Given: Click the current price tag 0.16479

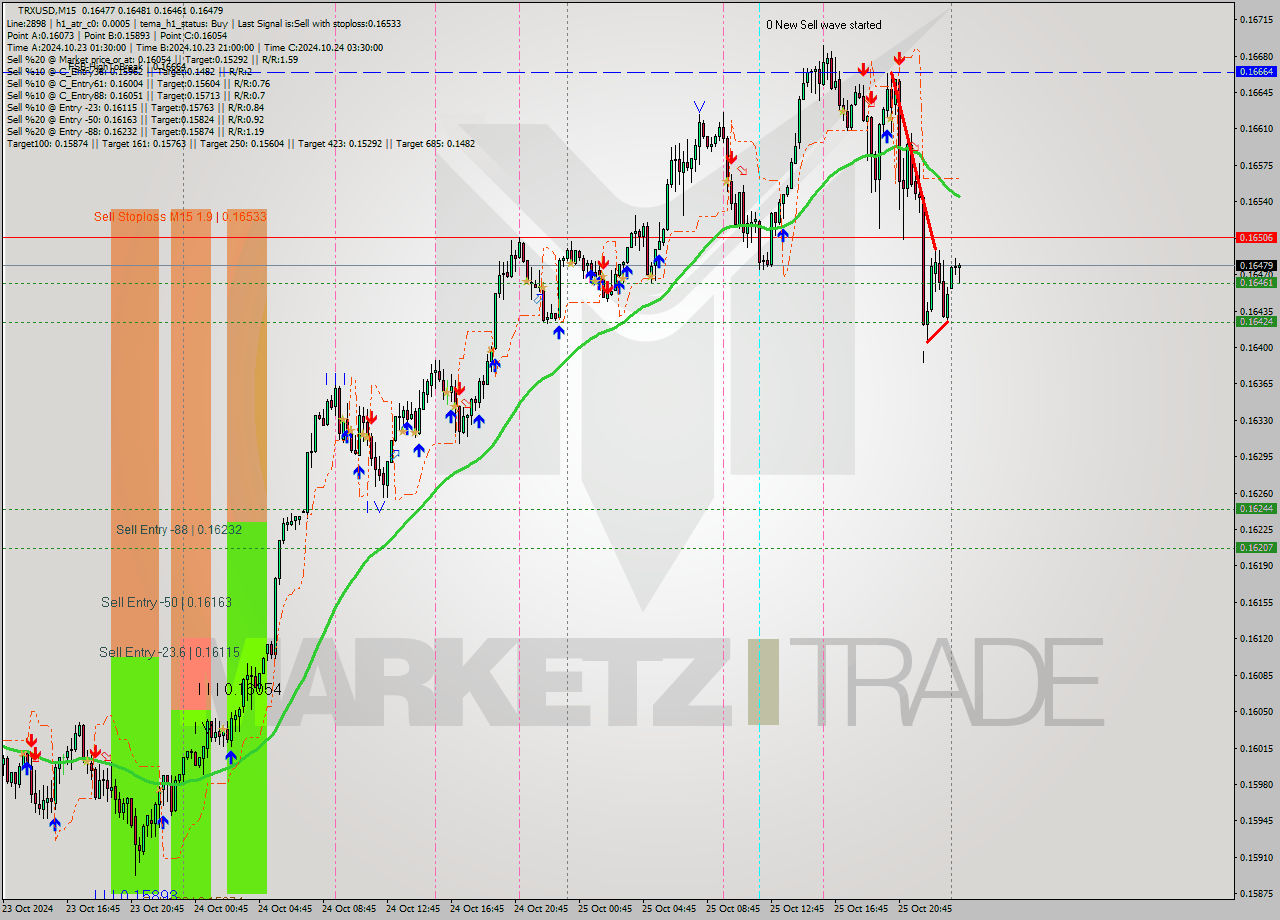Looking at the screenshot, I should tap(1256, 265).
